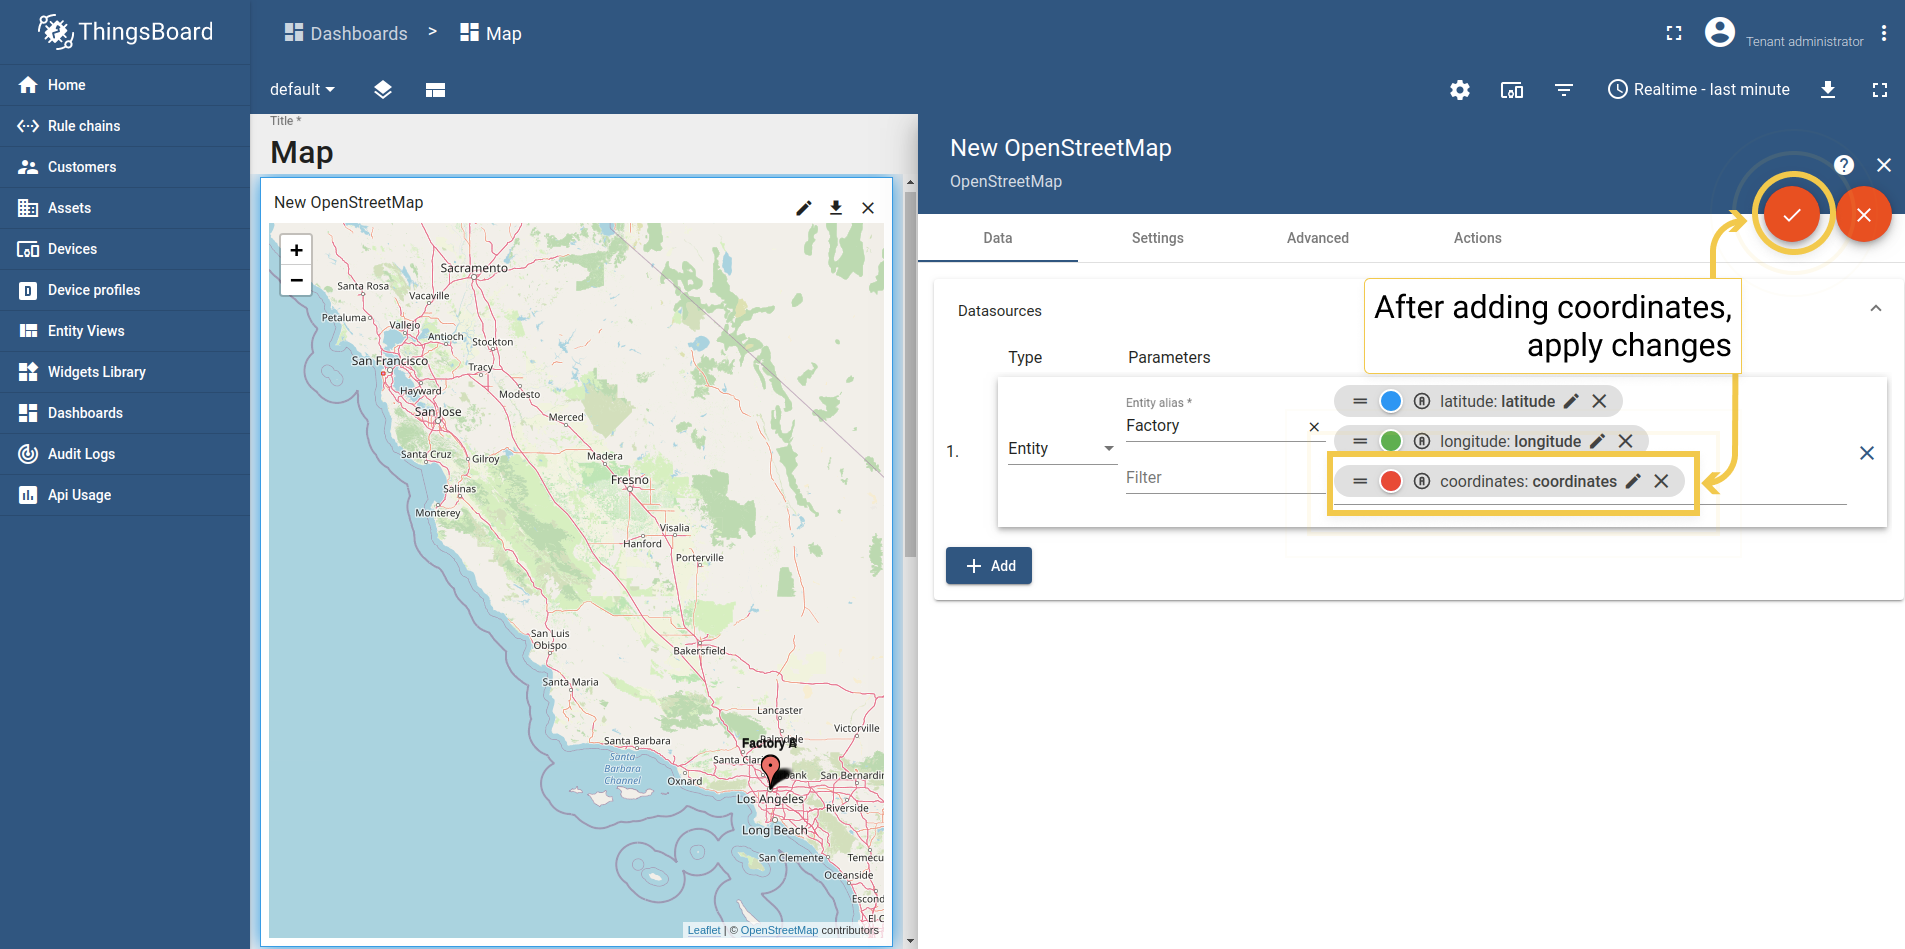Viewport: 1905px width, 949px height.
Task: Click the ThingsBoard logo
Action: pos(125,32)
